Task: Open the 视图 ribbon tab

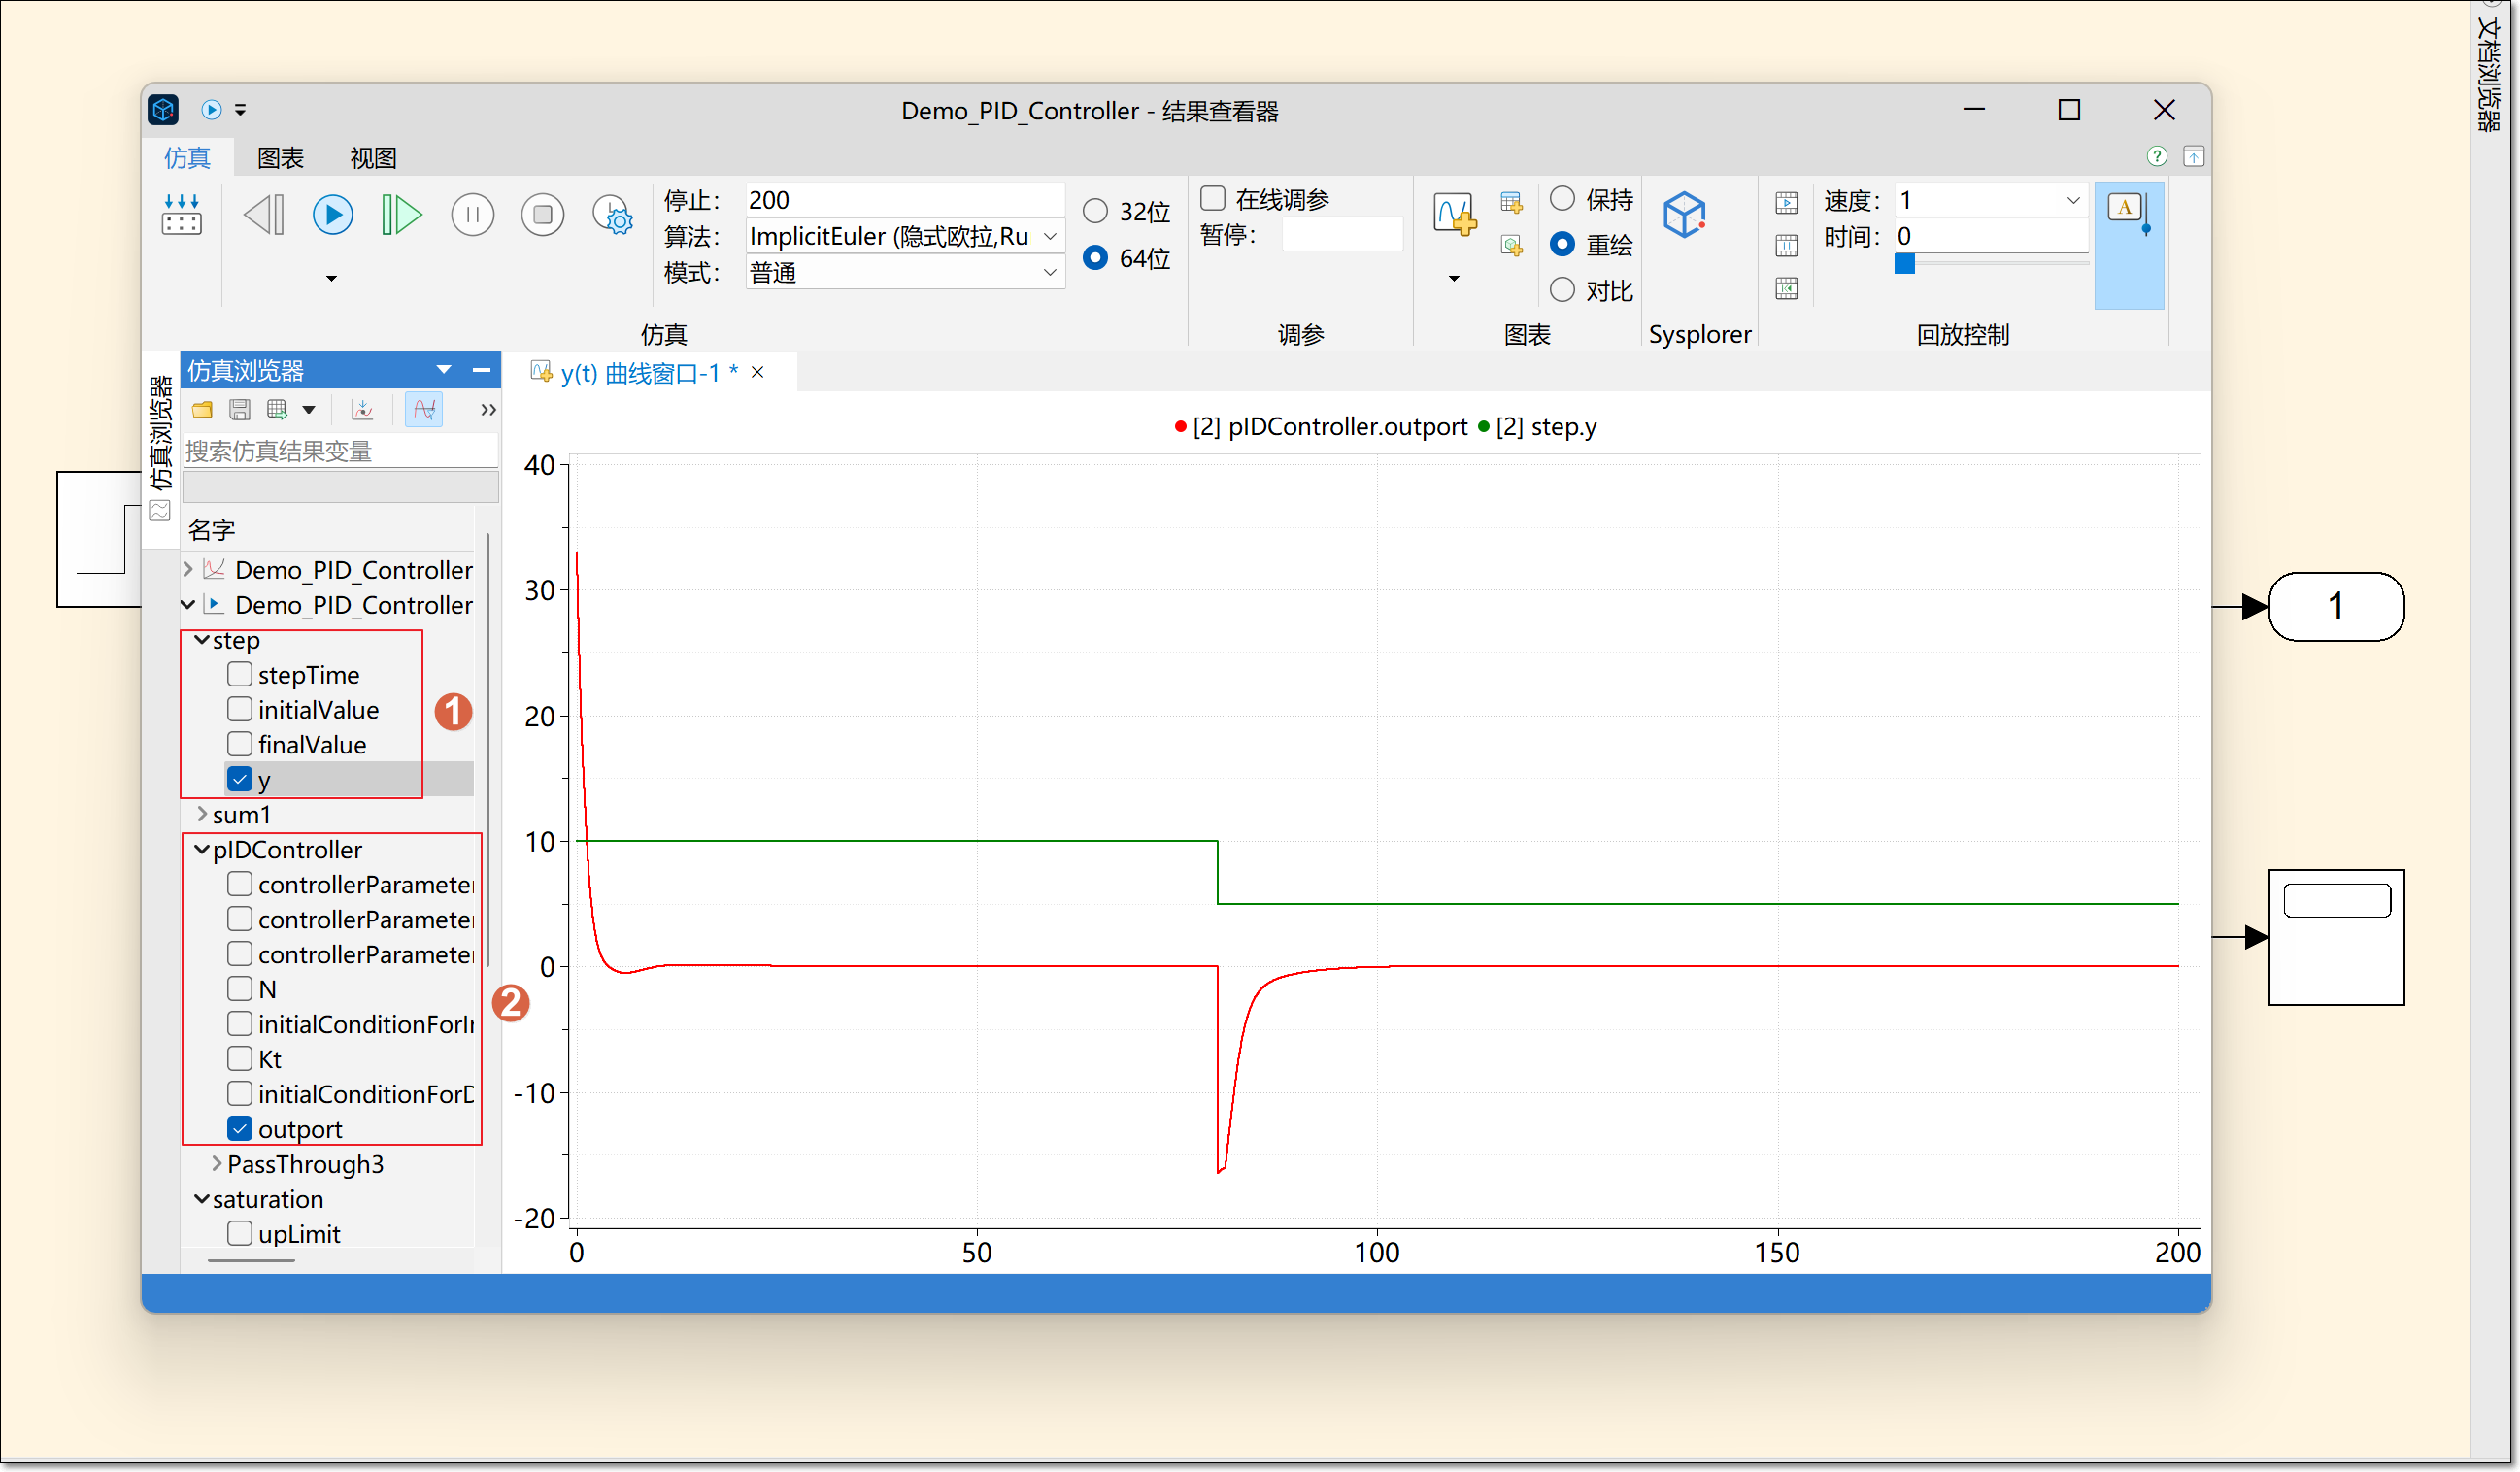Action: [x=373, y=158]
